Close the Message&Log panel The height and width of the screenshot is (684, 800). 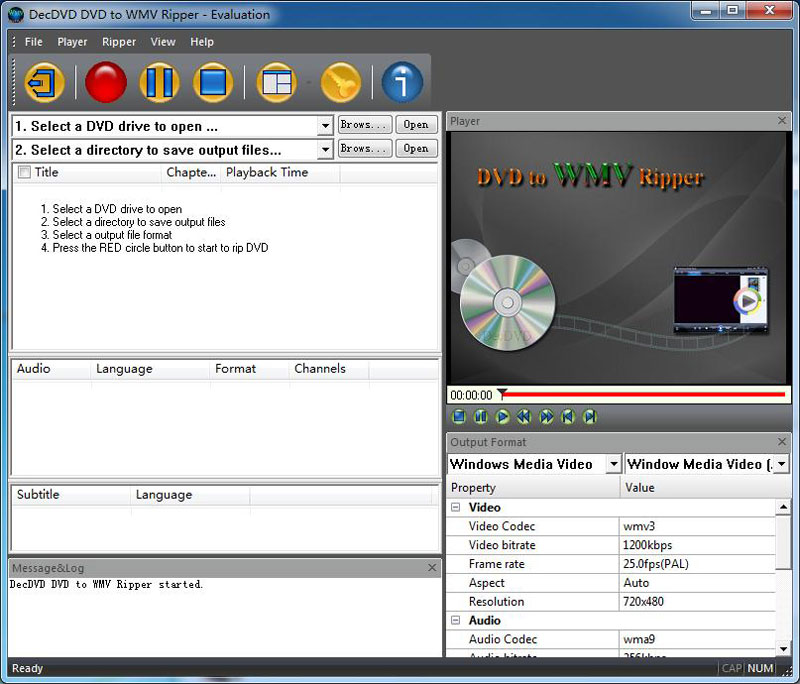(432, 568)
